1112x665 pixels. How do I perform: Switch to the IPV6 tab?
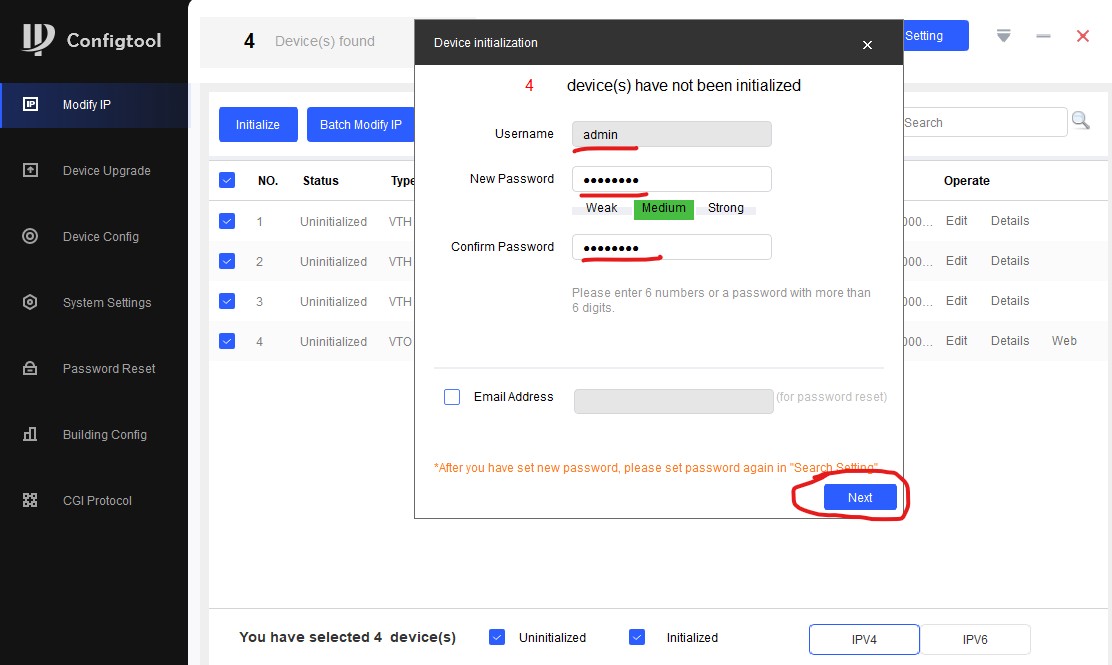coord(975,639)
